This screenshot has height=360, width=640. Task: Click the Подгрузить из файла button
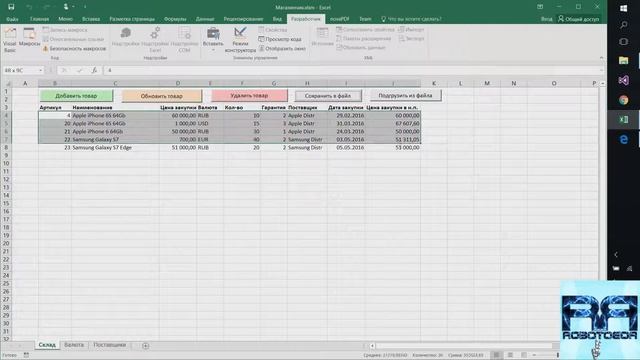tap(405, 96)
